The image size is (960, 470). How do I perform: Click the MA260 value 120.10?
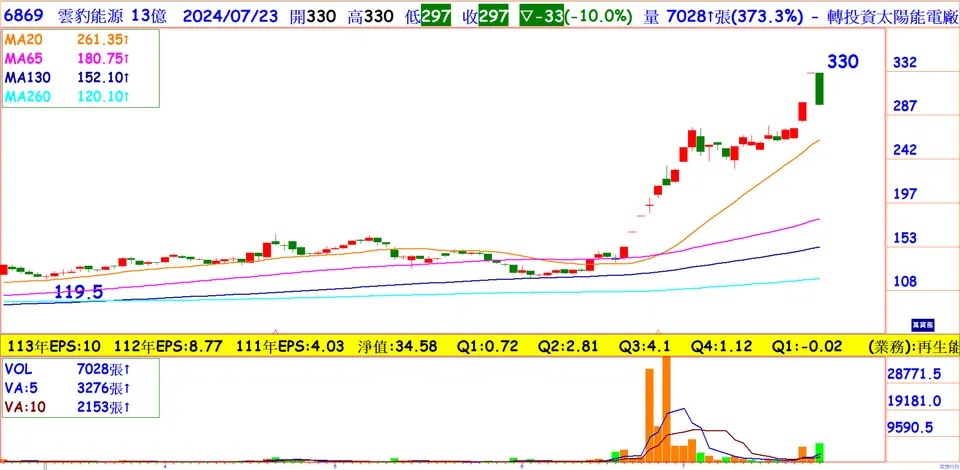[102, 96]
